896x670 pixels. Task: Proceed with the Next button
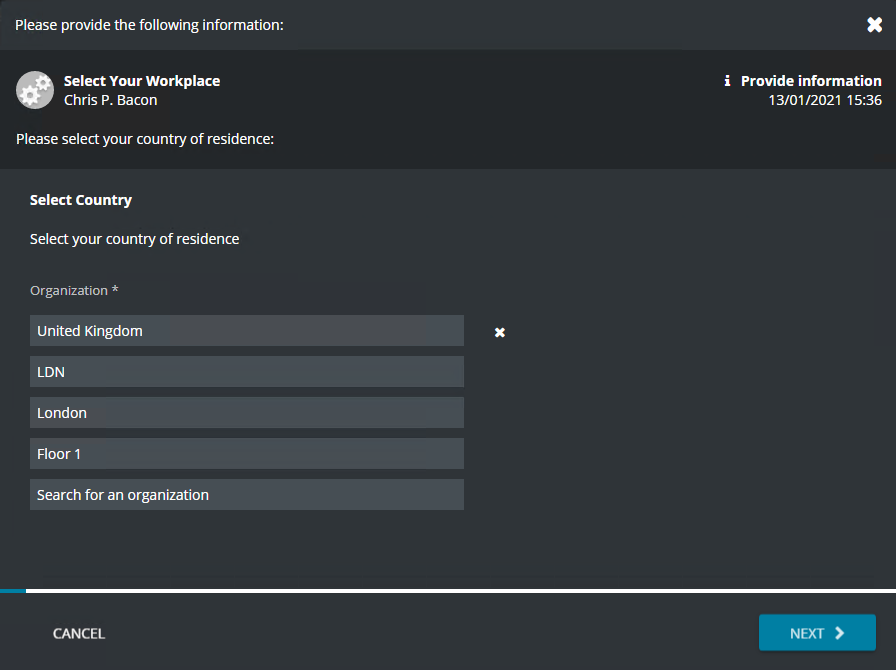(816, 633)
